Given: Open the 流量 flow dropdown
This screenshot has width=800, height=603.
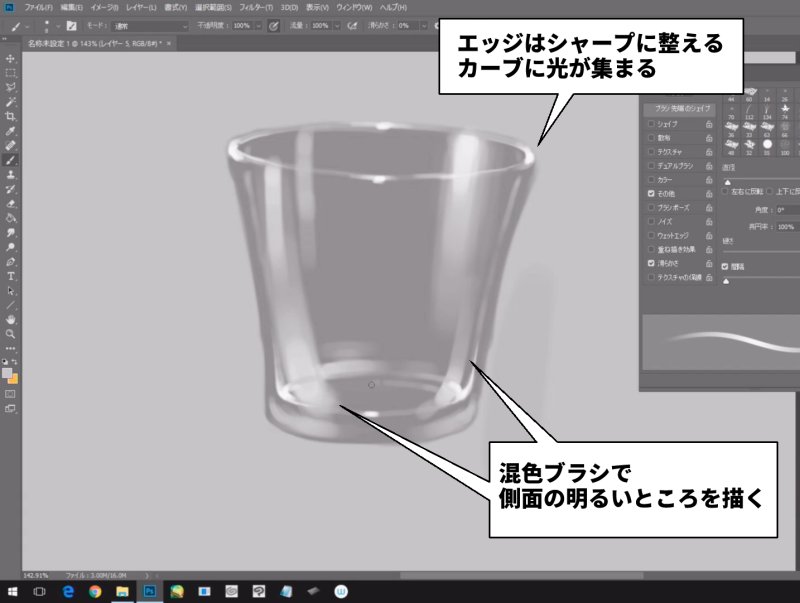Looking at the screenshot, I should tap(323, 24).
